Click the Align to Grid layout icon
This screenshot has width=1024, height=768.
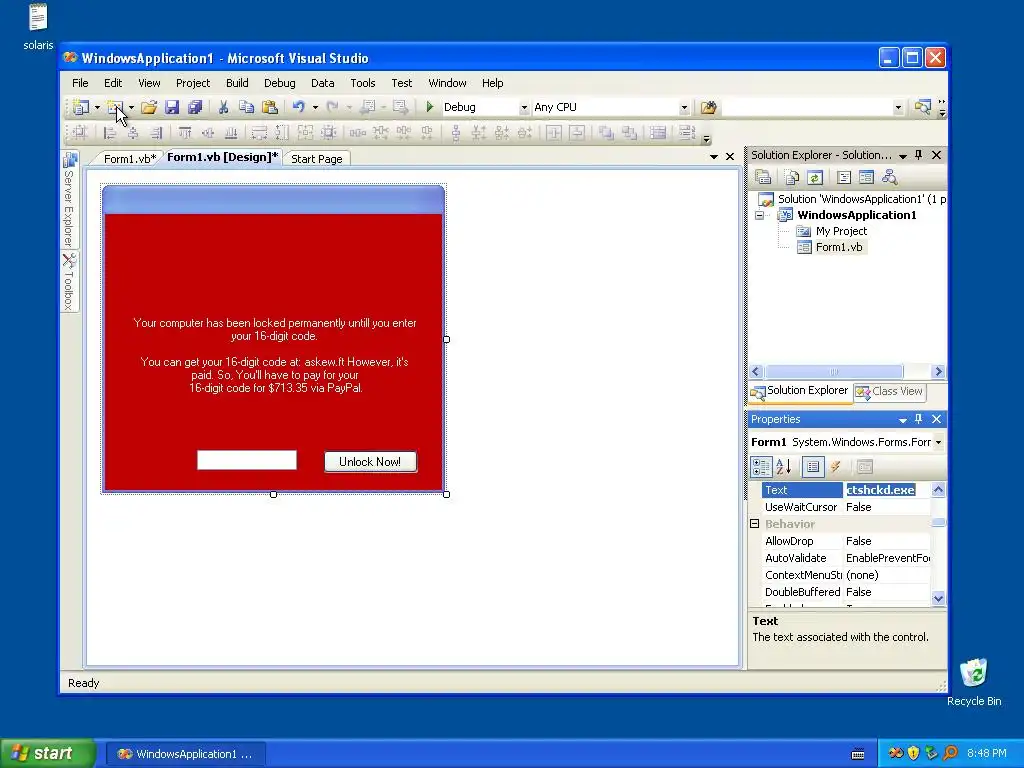tap(80, 133)
